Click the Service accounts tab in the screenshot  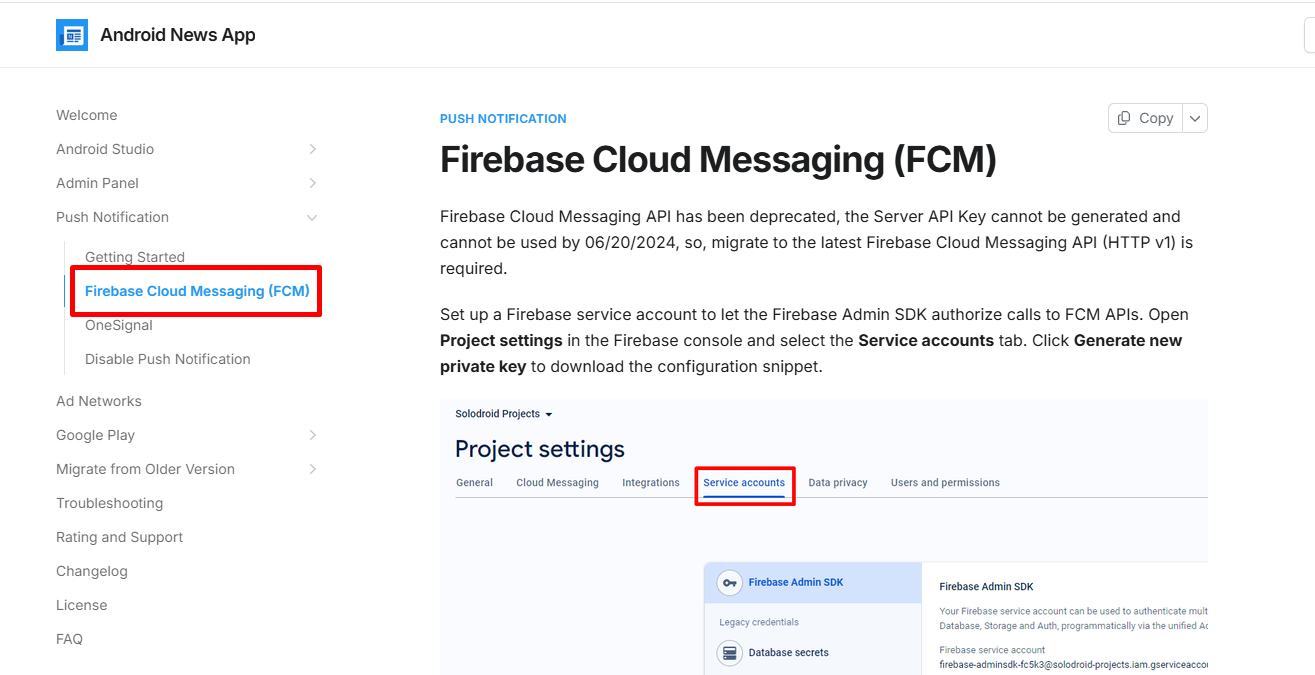tap(744, 483)
